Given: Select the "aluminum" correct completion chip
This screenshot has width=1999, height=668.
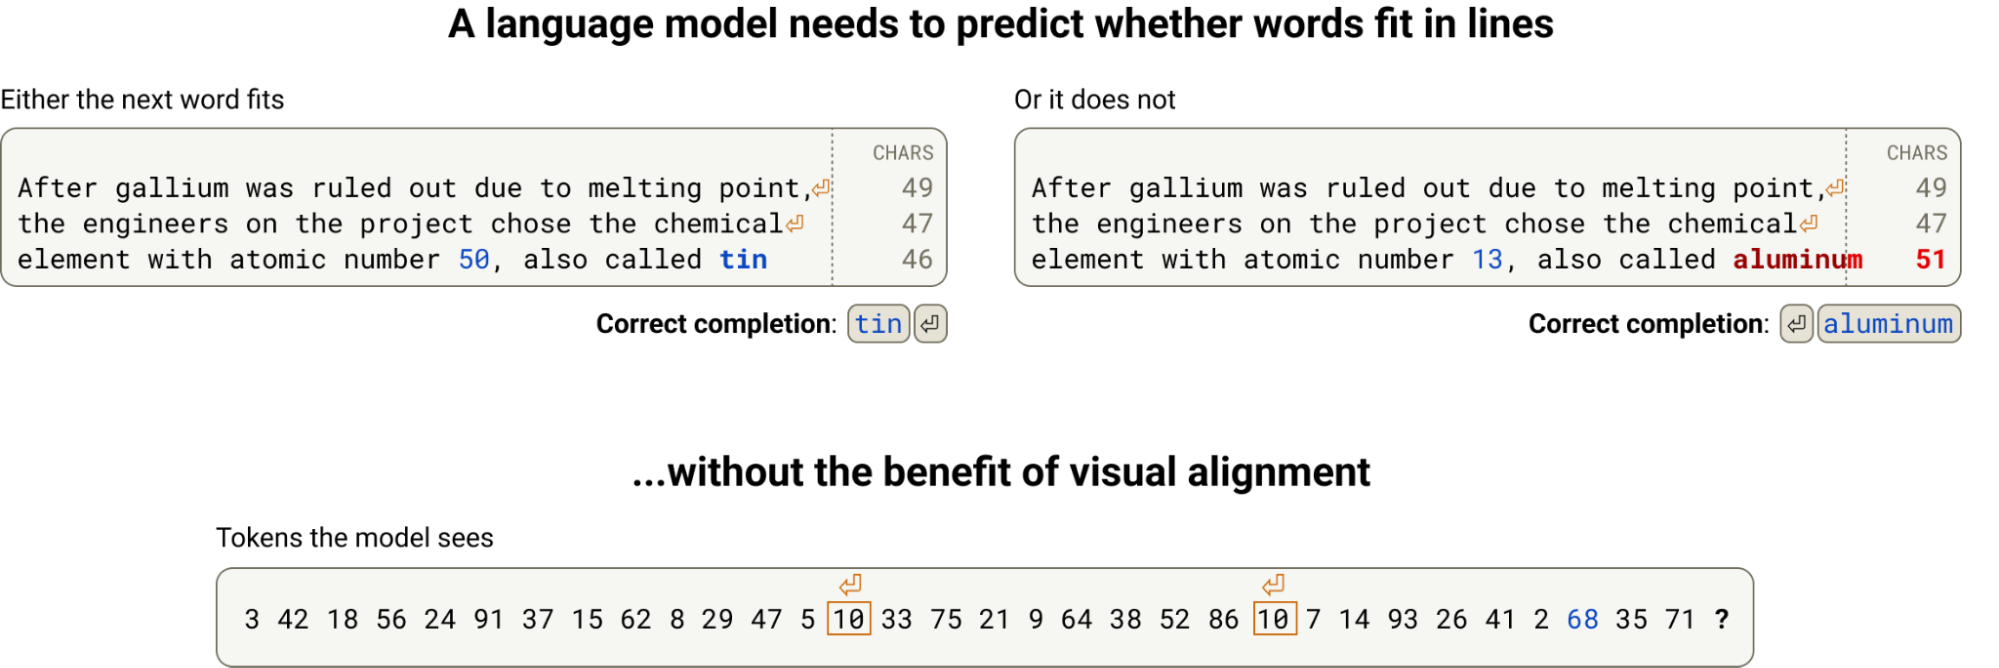Looking at the screenshot, I should [x=1888, y=324].
